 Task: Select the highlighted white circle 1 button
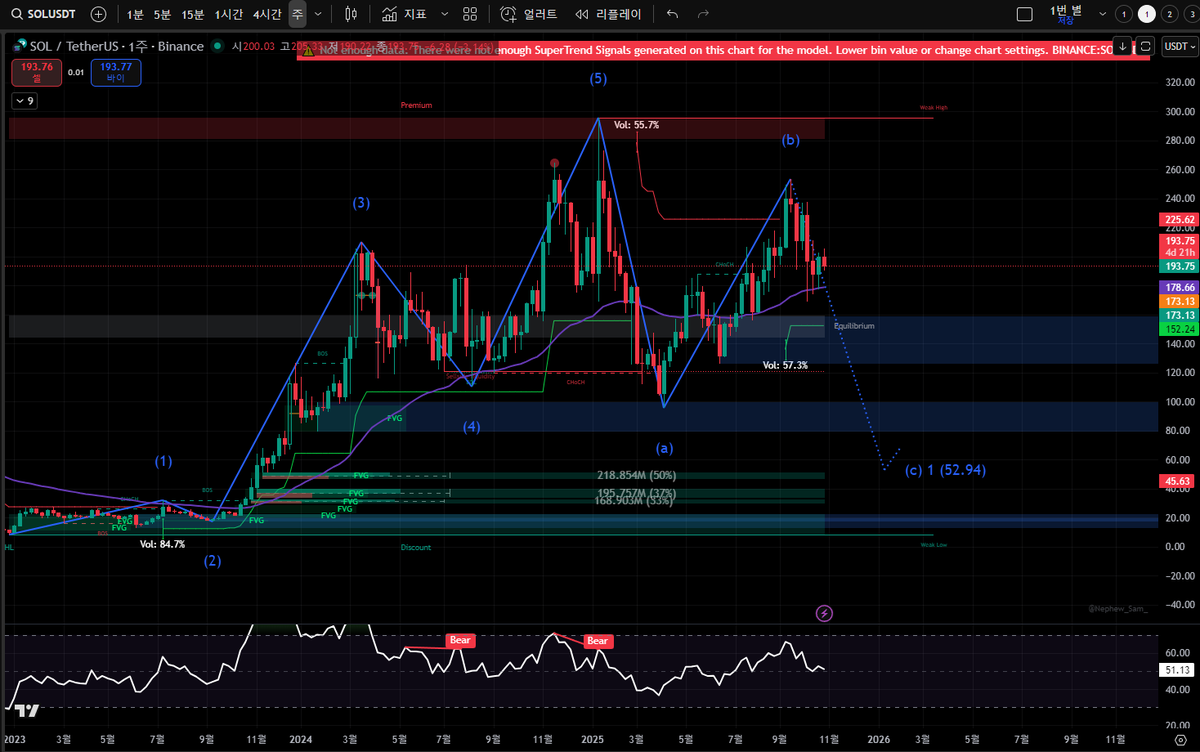click(1147, 15)
